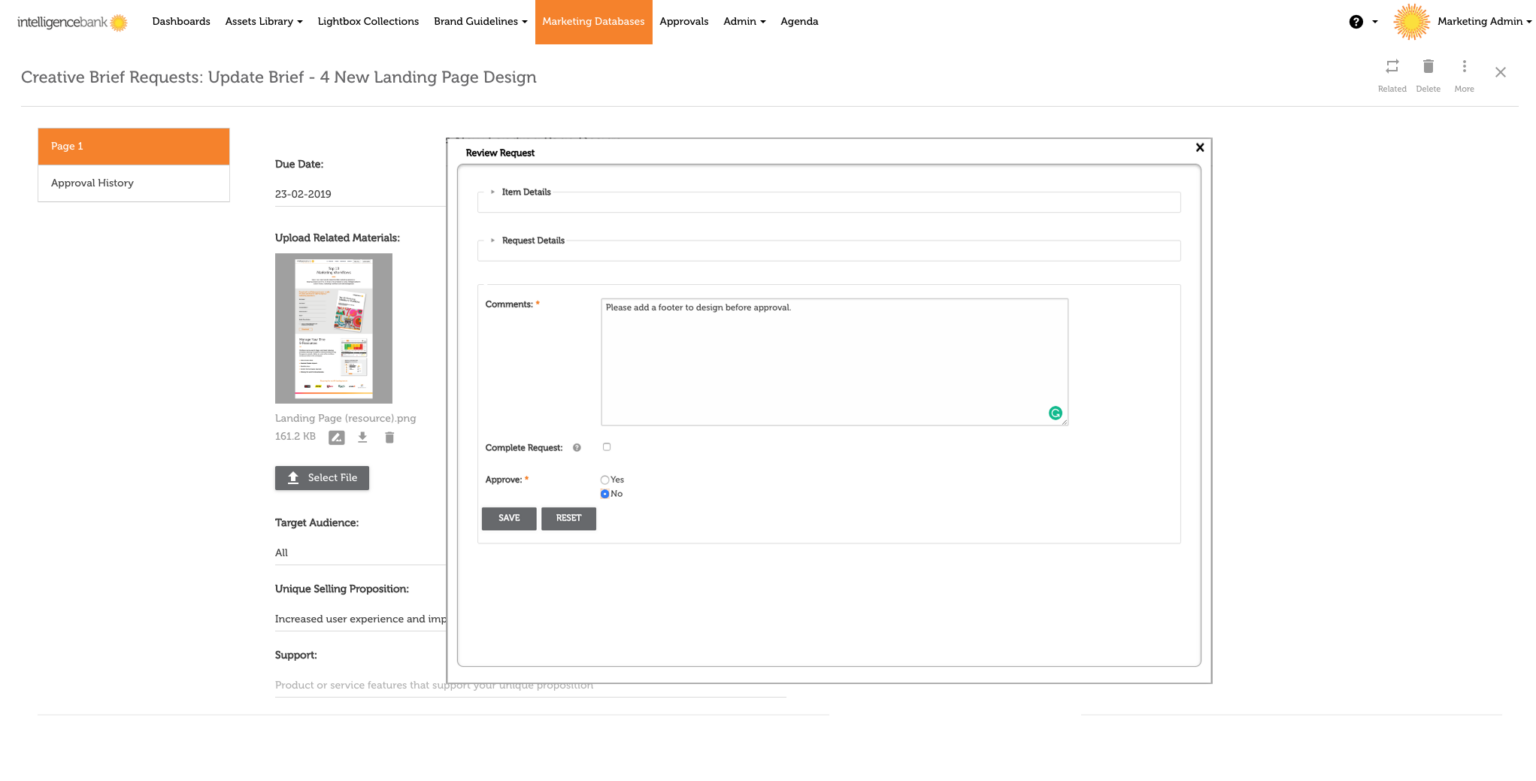This screenshot has height=781, width=1536.
Task: Go to Lightbox Collections menu
Action: coord(368,22)
